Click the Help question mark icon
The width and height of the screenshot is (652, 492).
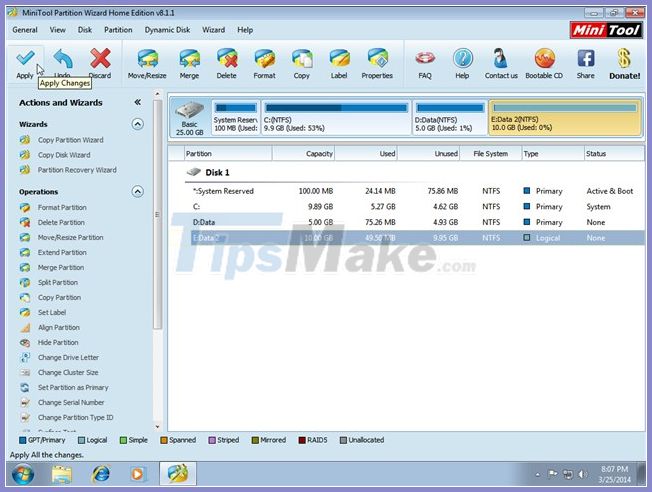point(462,59)
